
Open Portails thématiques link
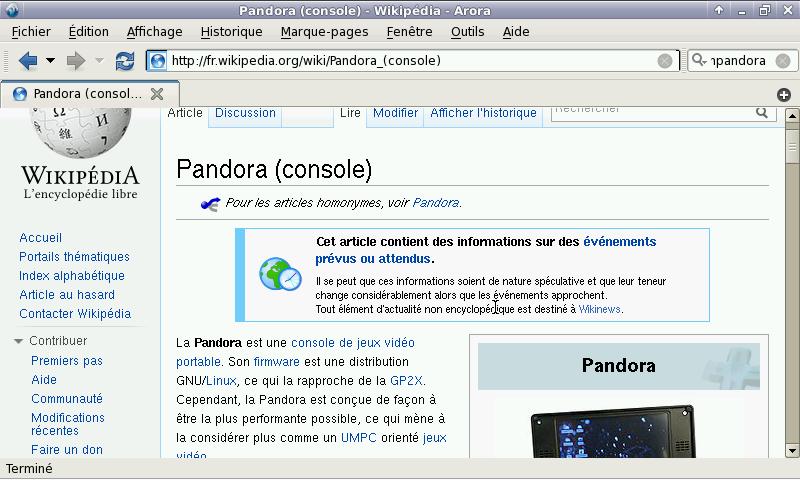[74, 257]
